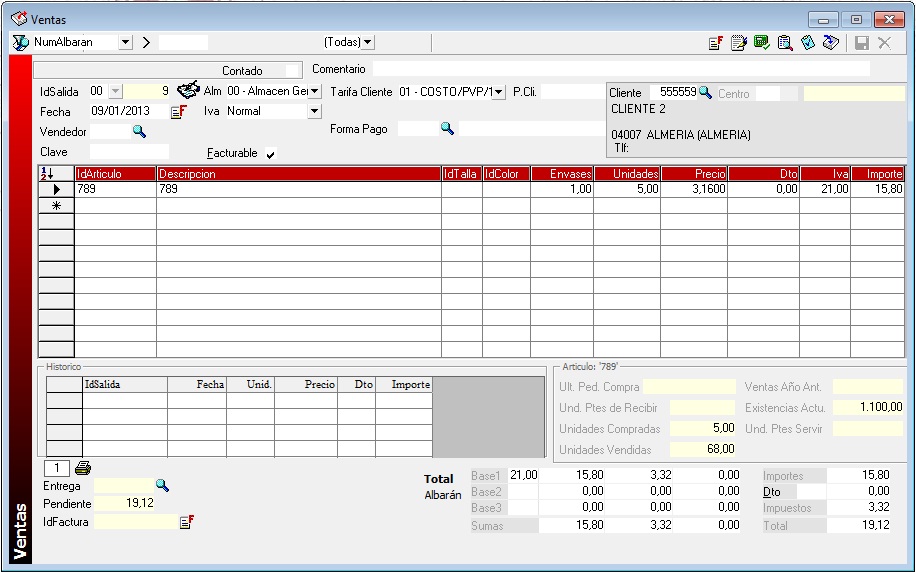Click the IdArticulo column header
Image resolution: width=916 pixels, height=572 pixels.
pos(116,174)
